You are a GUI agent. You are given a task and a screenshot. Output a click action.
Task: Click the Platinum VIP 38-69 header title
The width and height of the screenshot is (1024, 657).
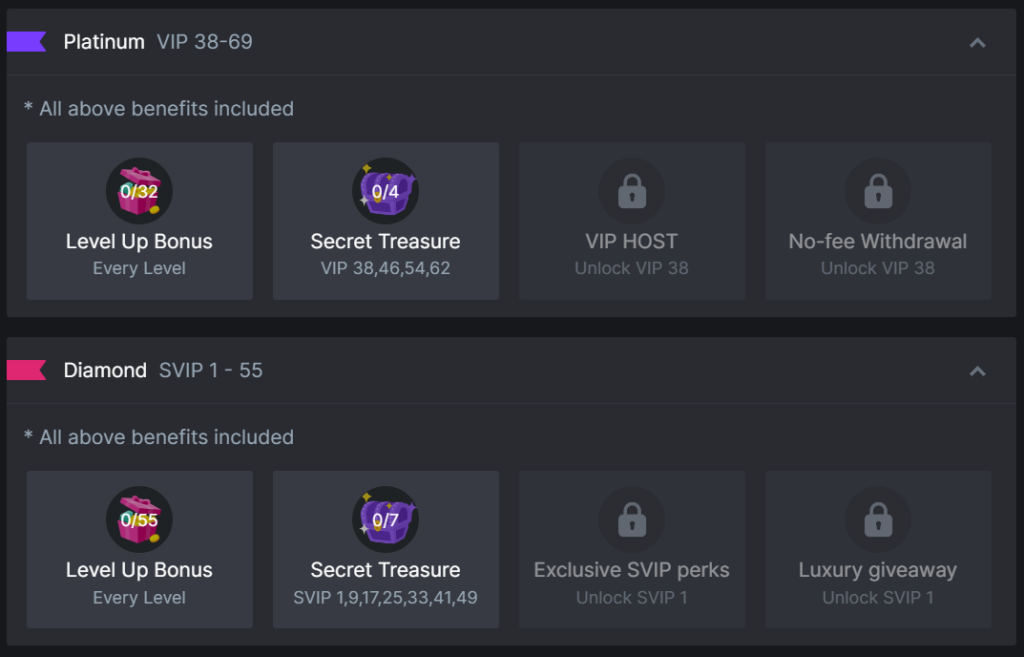coord(158,42)
